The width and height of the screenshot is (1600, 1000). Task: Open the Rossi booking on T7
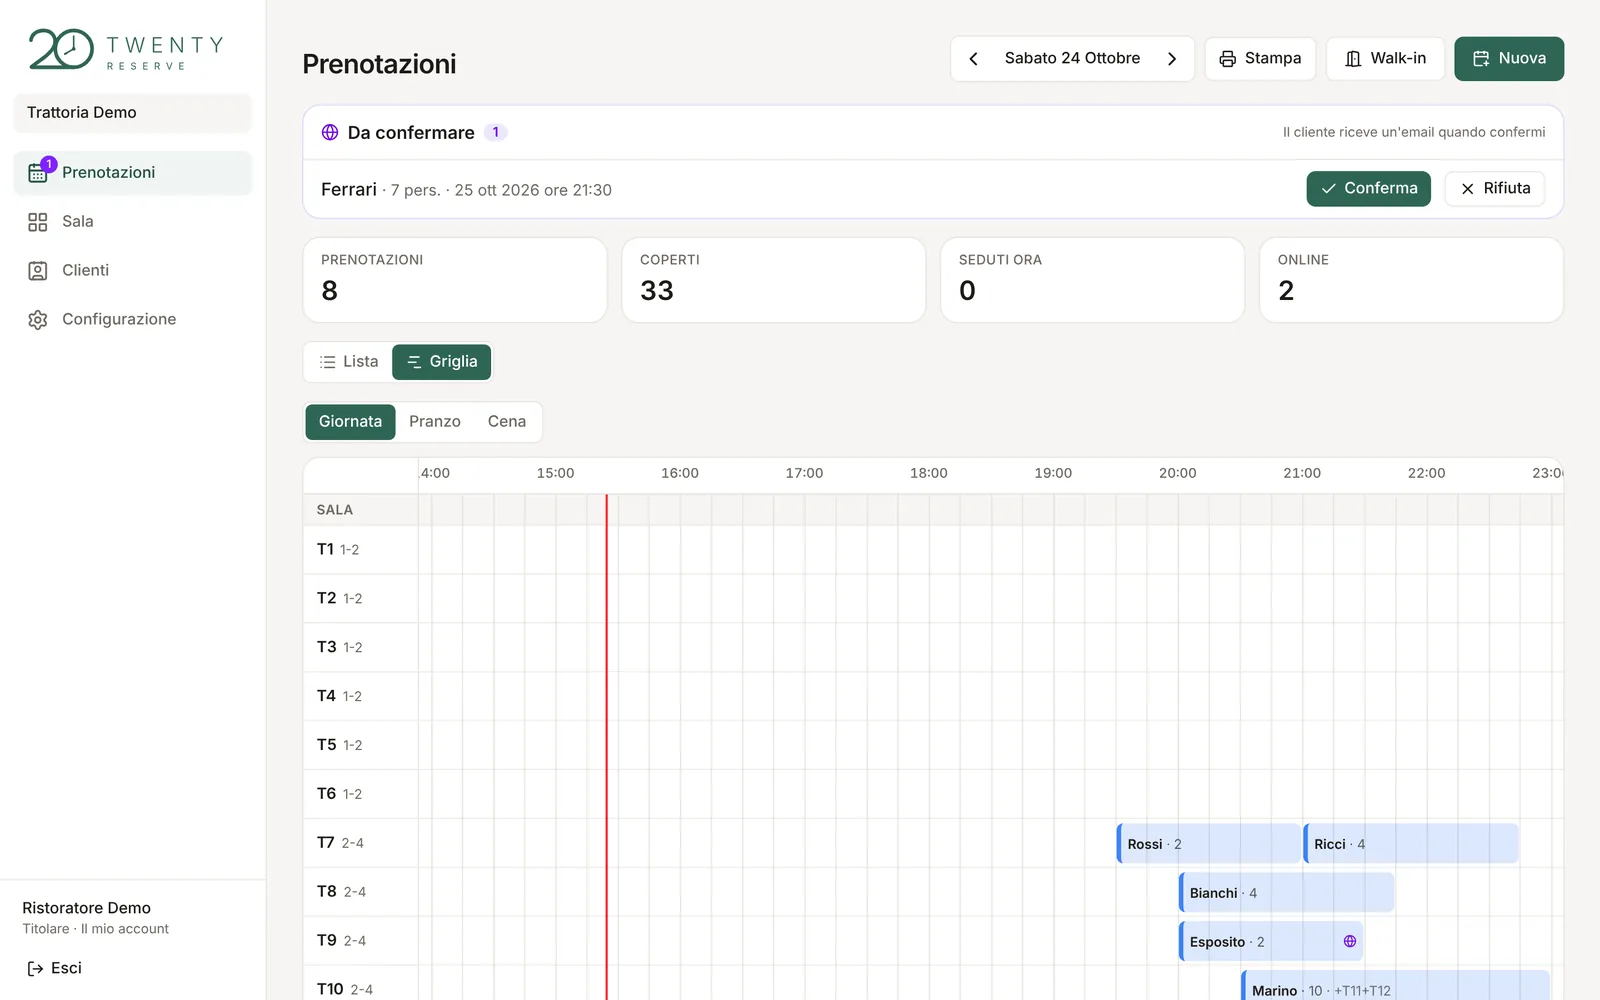click(1209, 844)
